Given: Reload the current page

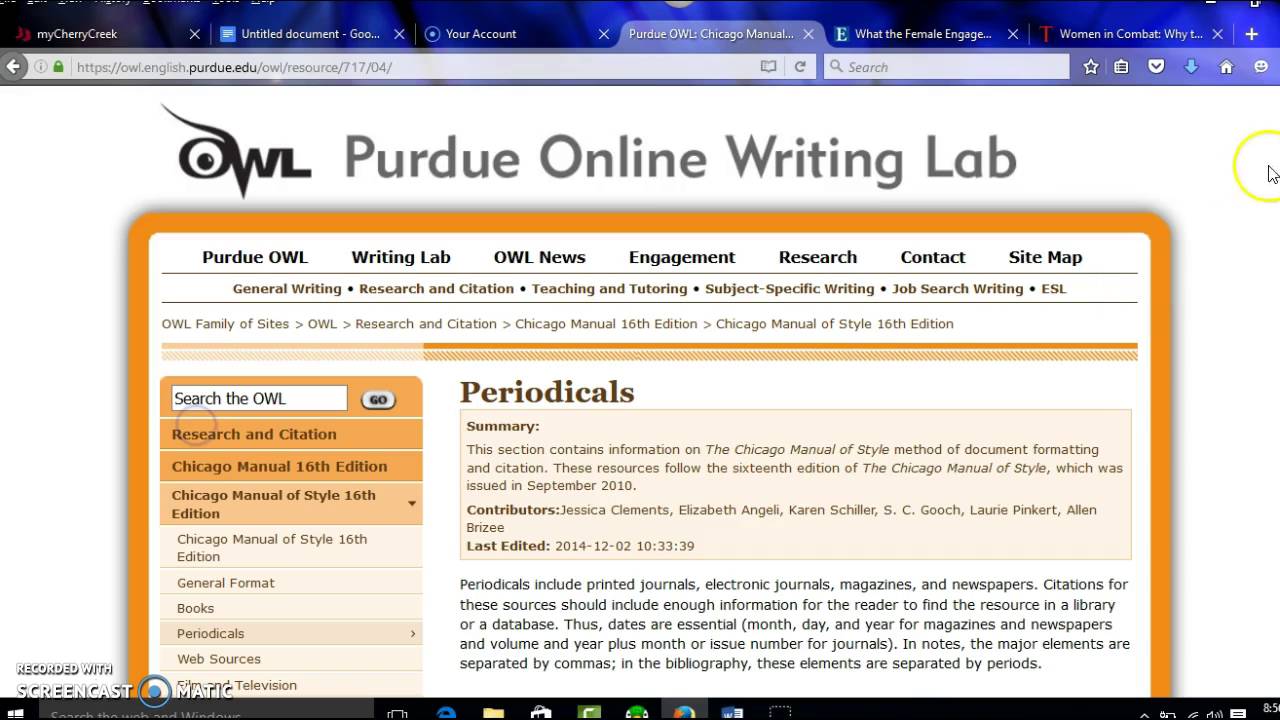Looking at the screenshot, I should [800, 67].
